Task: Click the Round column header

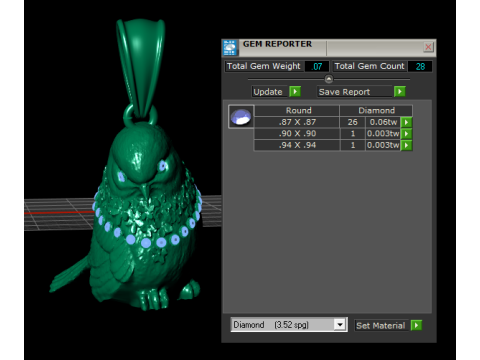Action: [x=297, y=111]
